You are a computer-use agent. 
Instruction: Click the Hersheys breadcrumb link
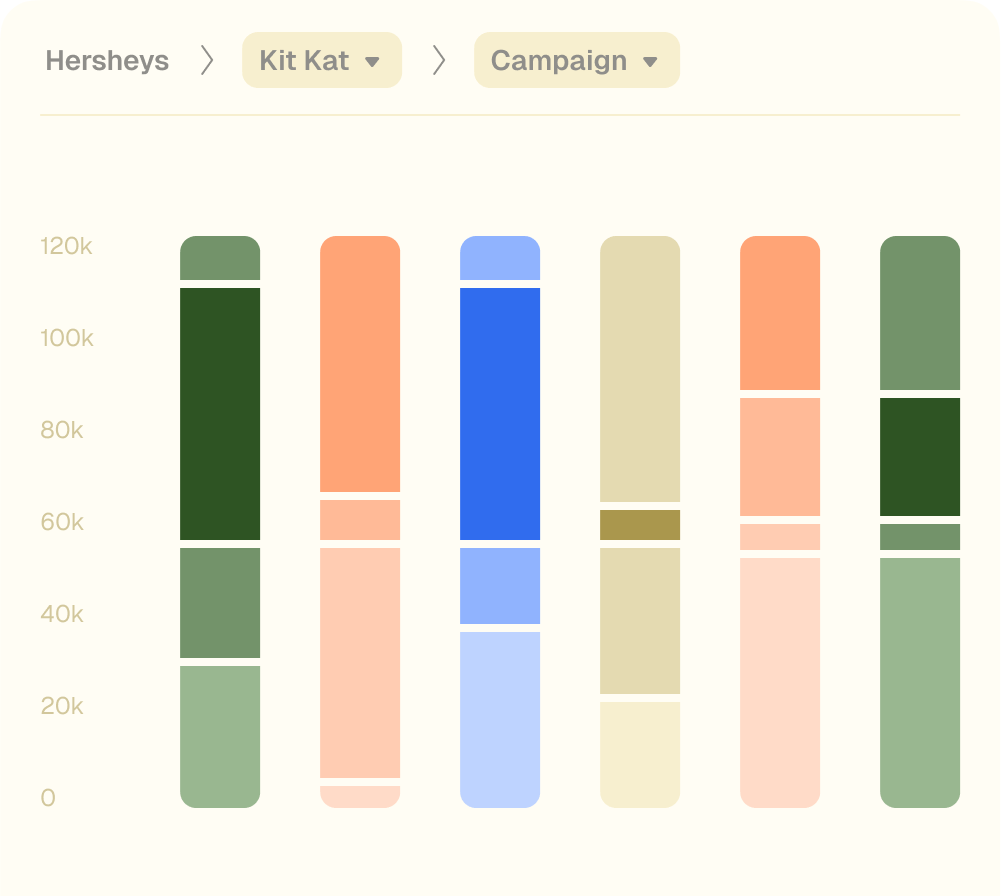pos(107,60)
